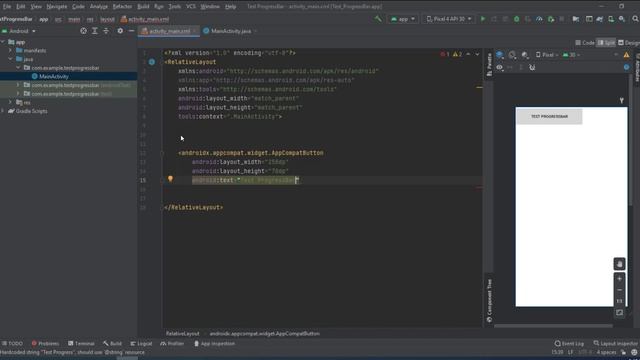
Task: Collapse the java folder
Action: (10, 59)
